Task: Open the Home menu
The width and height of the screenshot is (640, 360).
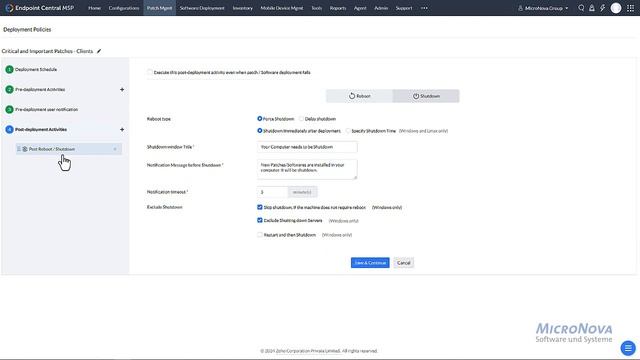Action: (x=94, y=8)
